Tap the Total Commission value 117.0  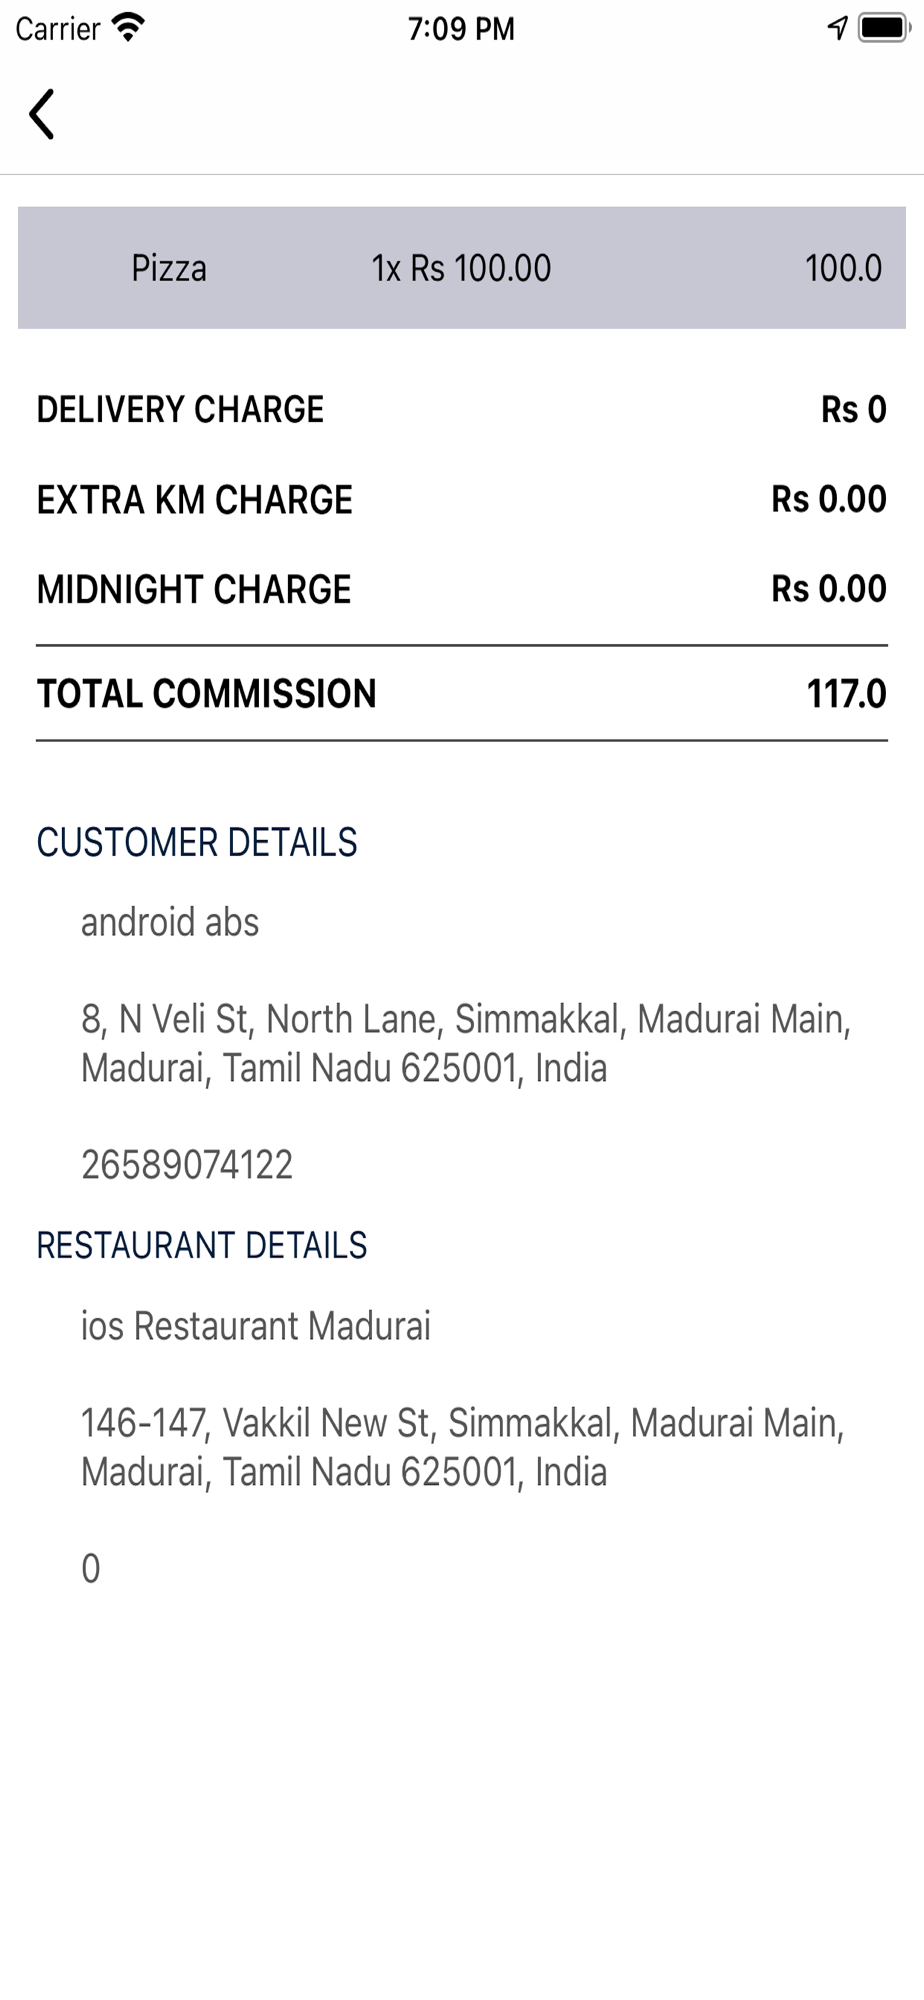(846, 693)
